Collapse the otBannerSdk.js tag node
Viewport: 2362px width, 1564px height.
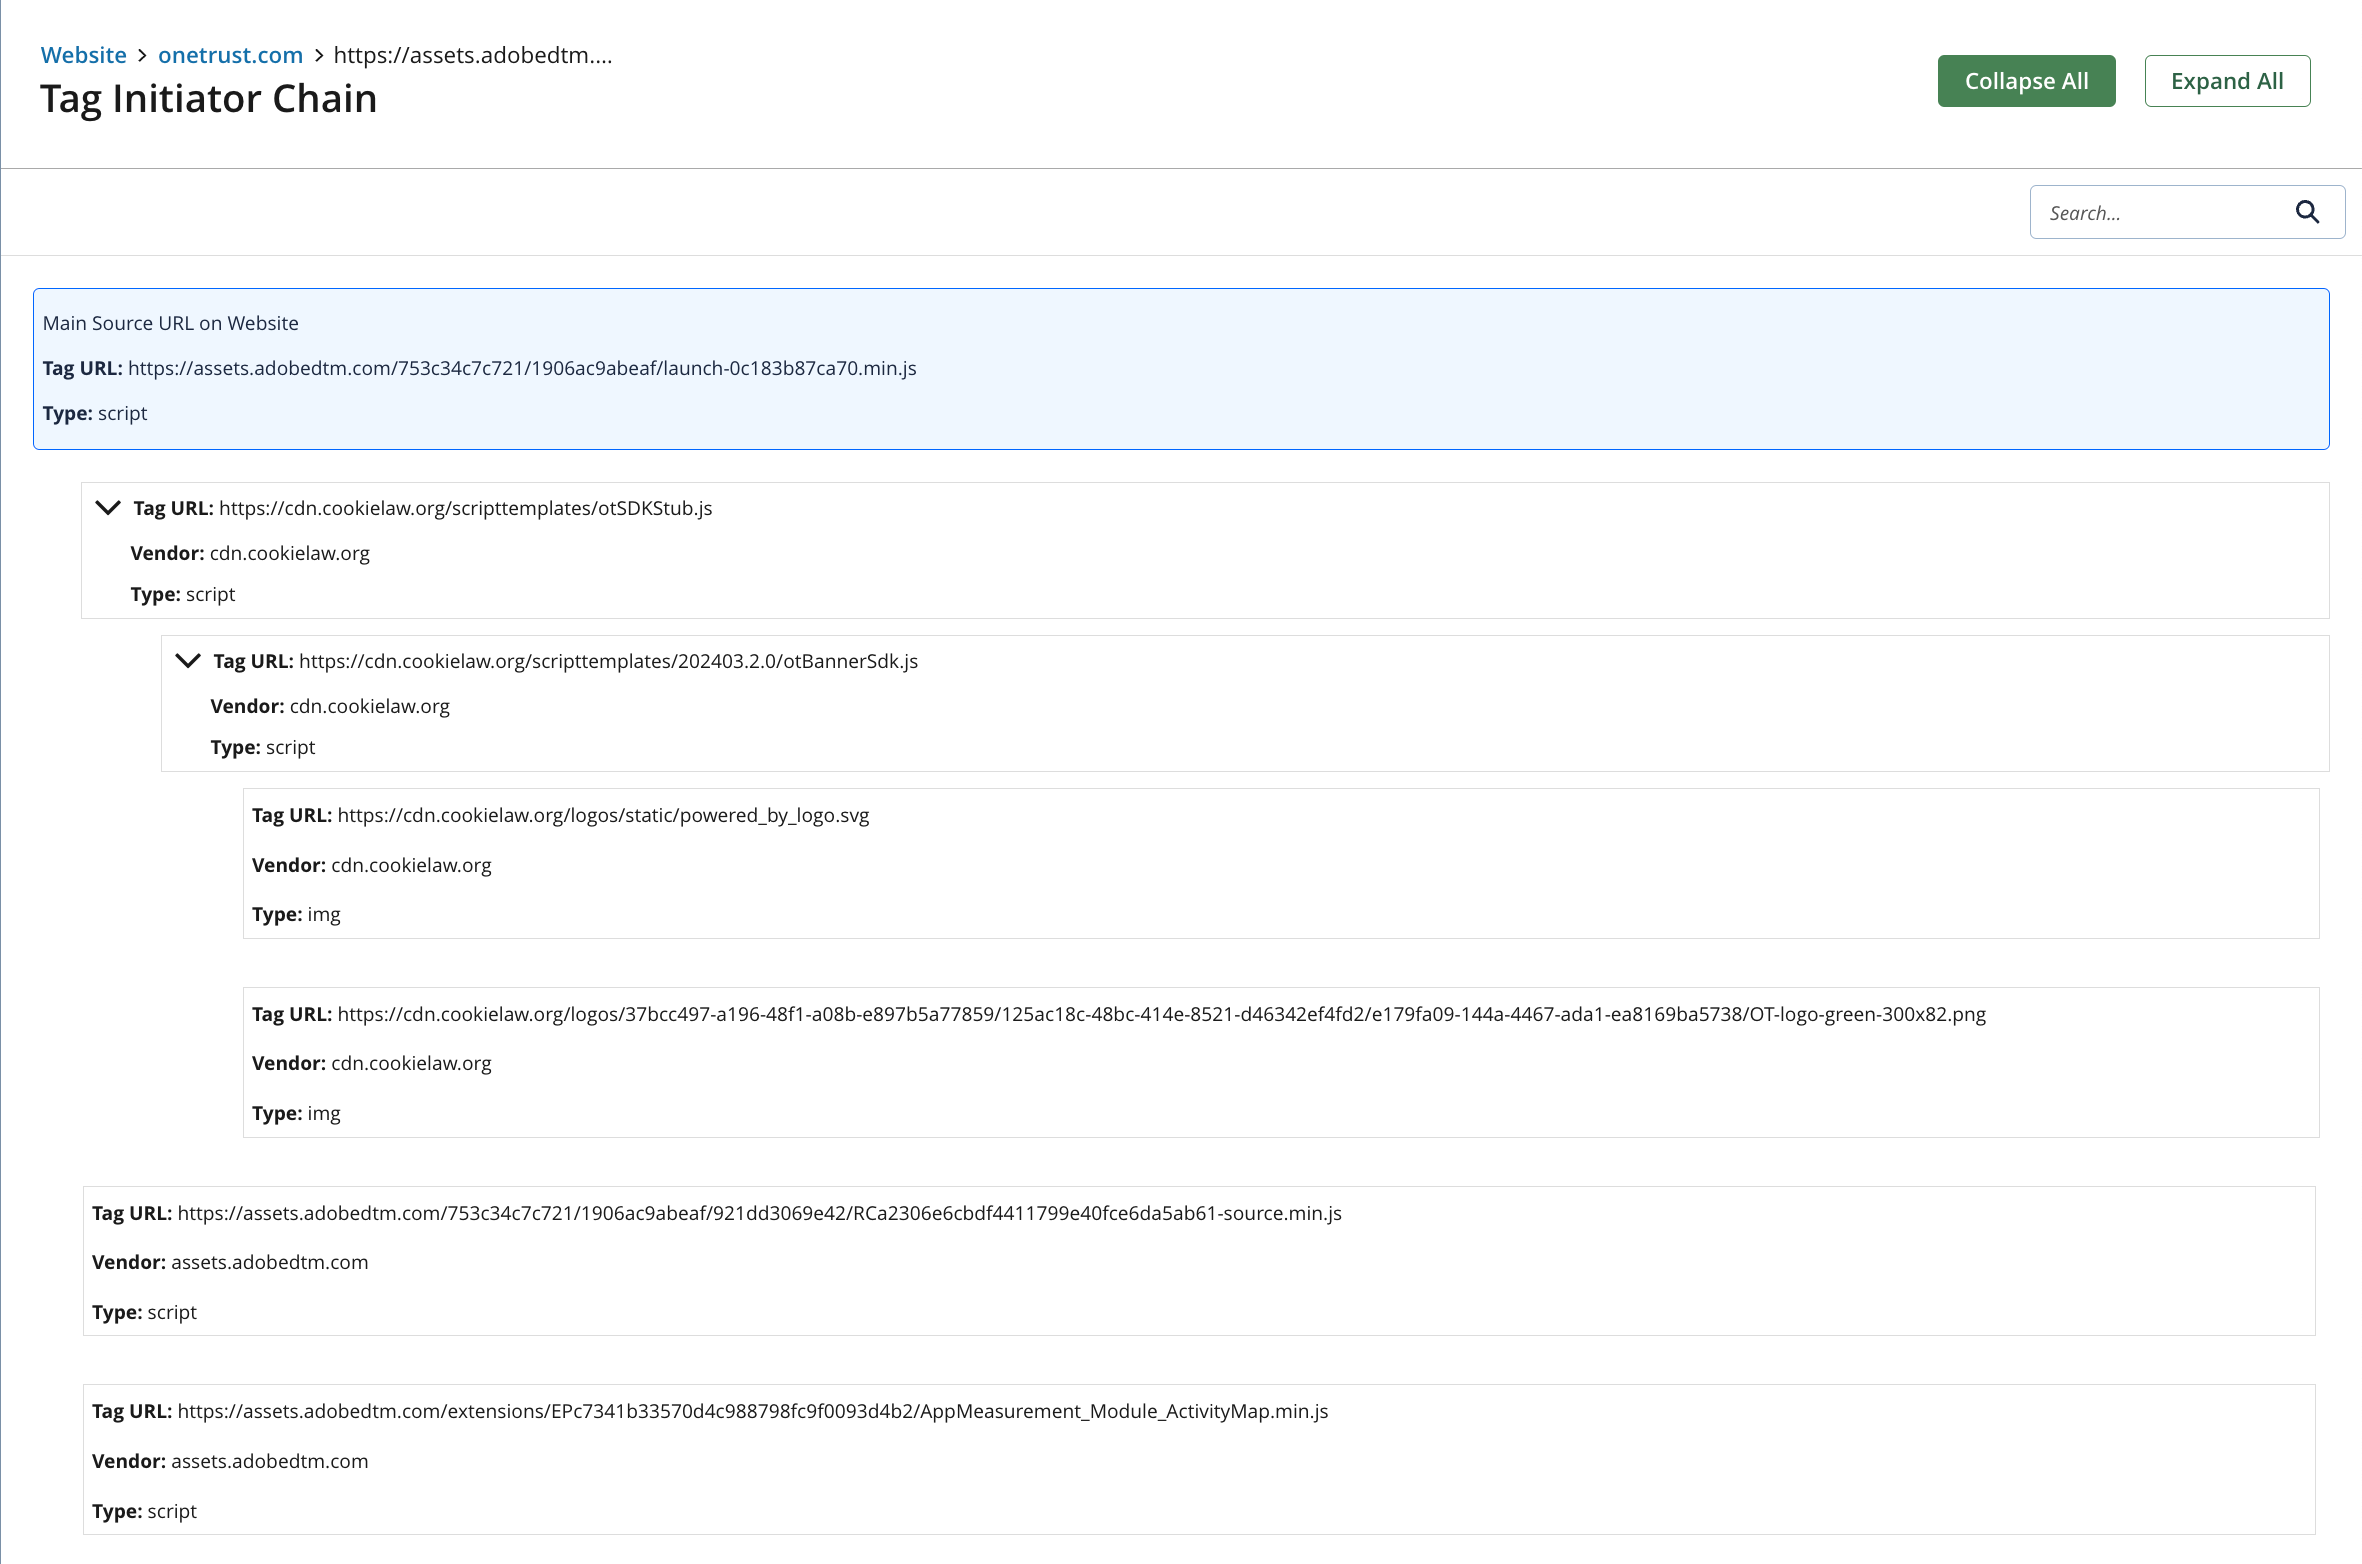(x=188, y=661)
